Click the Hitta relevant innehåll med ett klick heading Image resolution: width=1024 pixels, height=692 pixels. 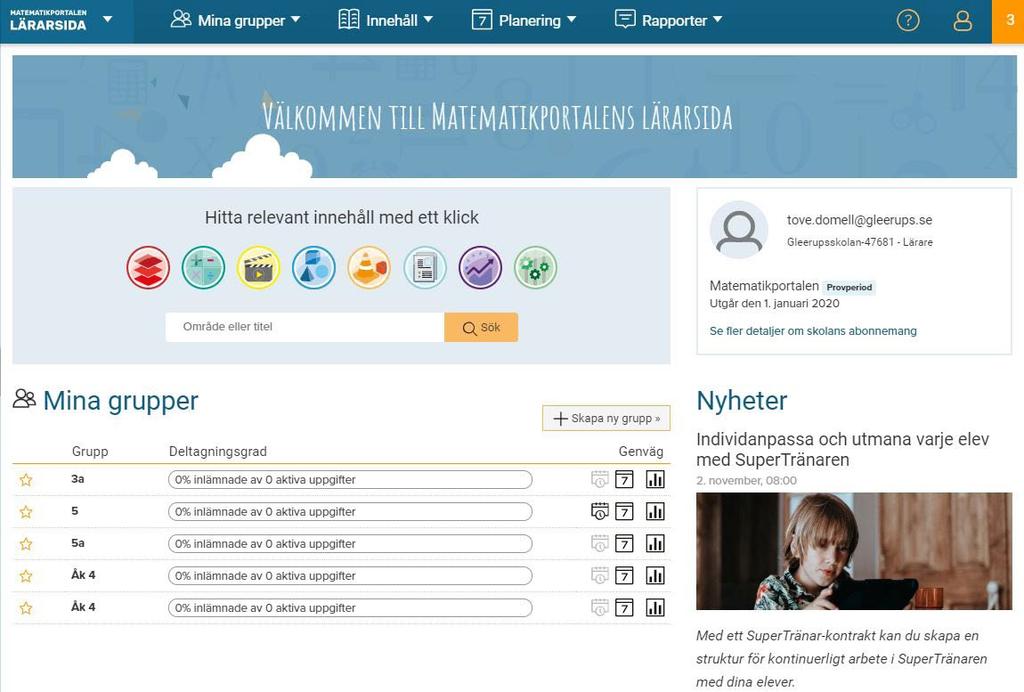(x=342, y=217)
